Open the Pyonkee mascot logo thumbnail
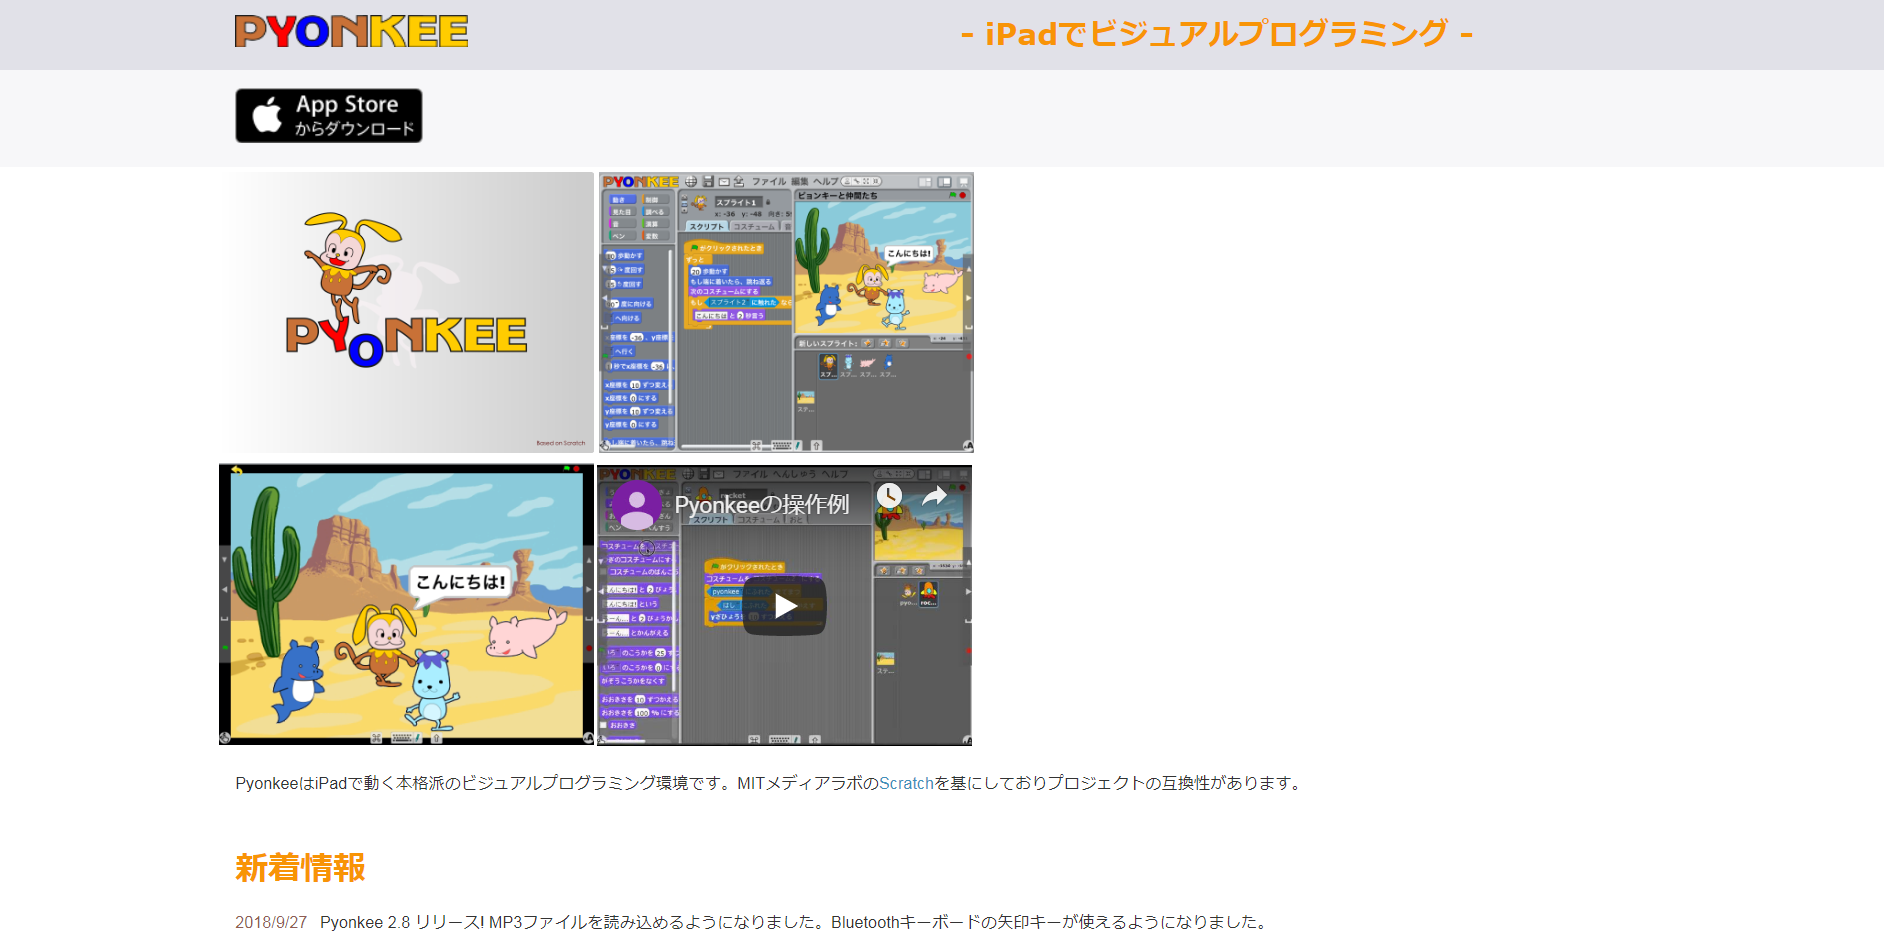Image resolution: width=1884 pixels, height=947 pixels. pyautogui.click(x=406, y=312)
